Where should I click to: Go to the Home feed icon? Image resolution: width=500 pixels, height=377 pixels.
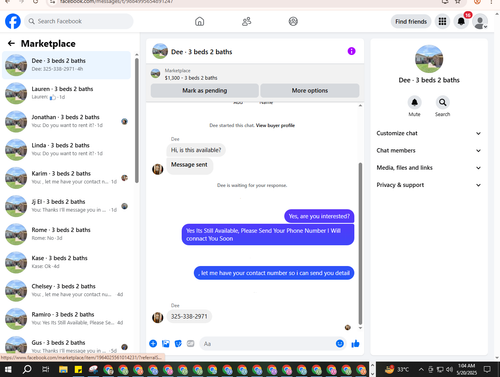coord(199,22)
